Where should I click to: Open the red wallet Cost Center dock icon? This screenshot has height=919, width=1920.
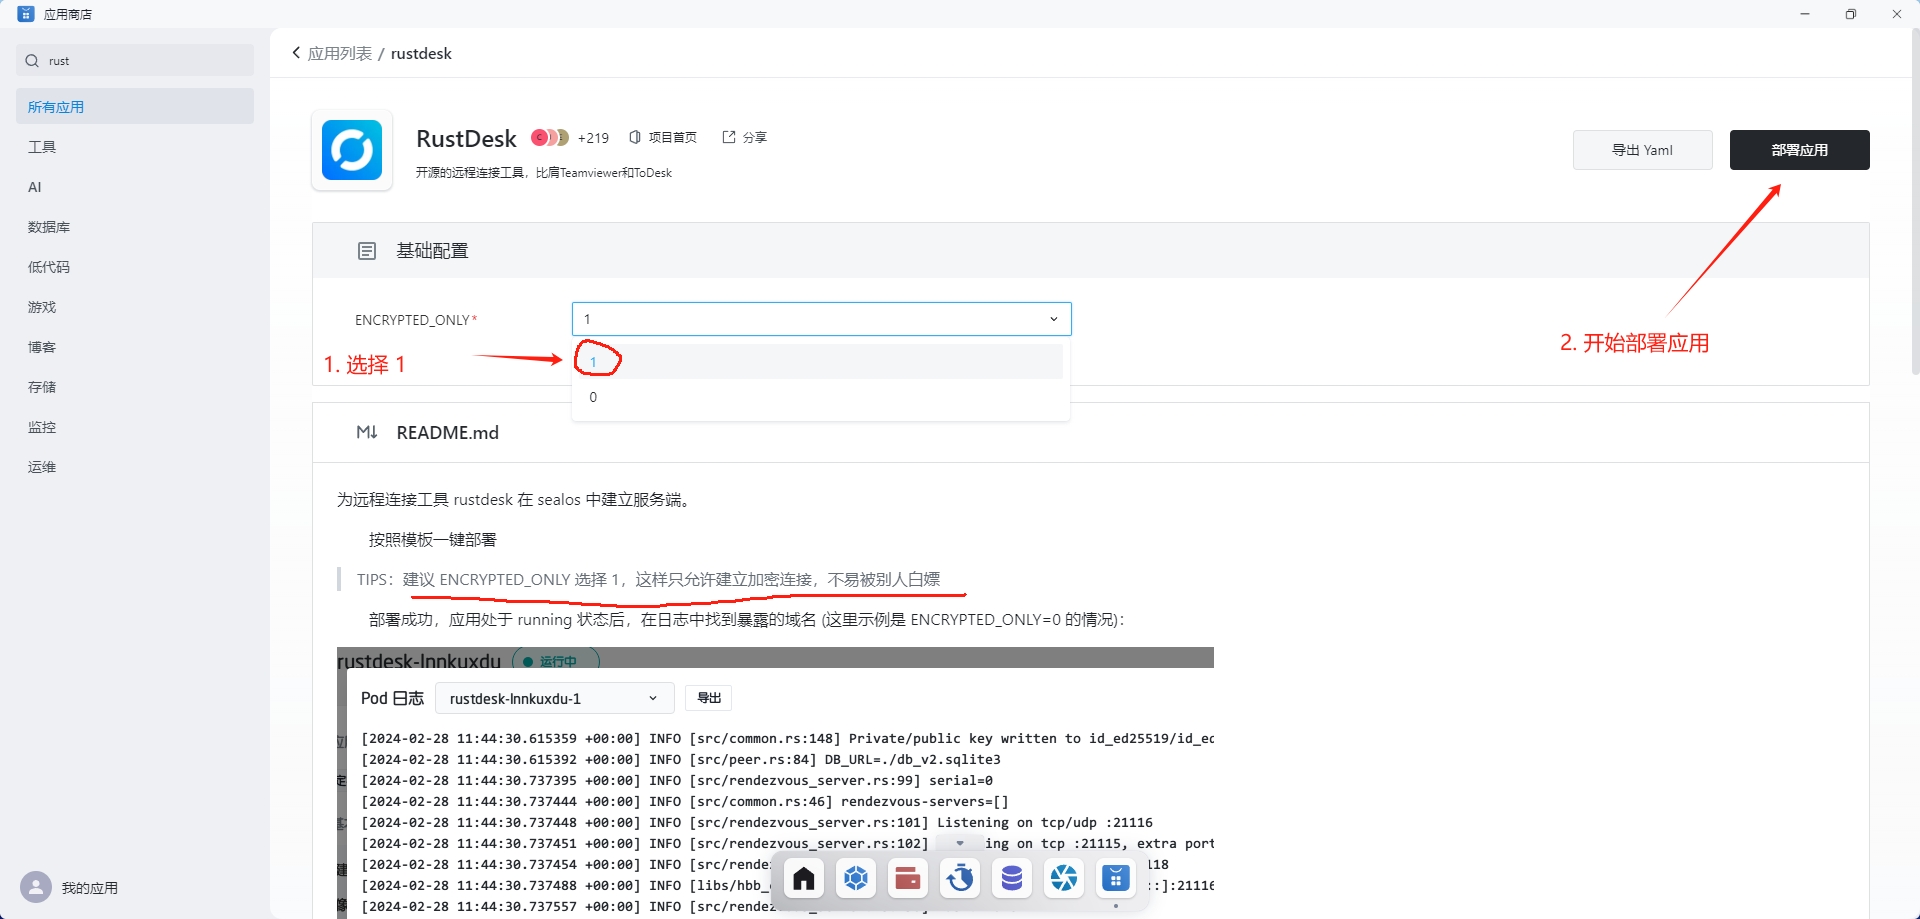[x=908, y=879]
